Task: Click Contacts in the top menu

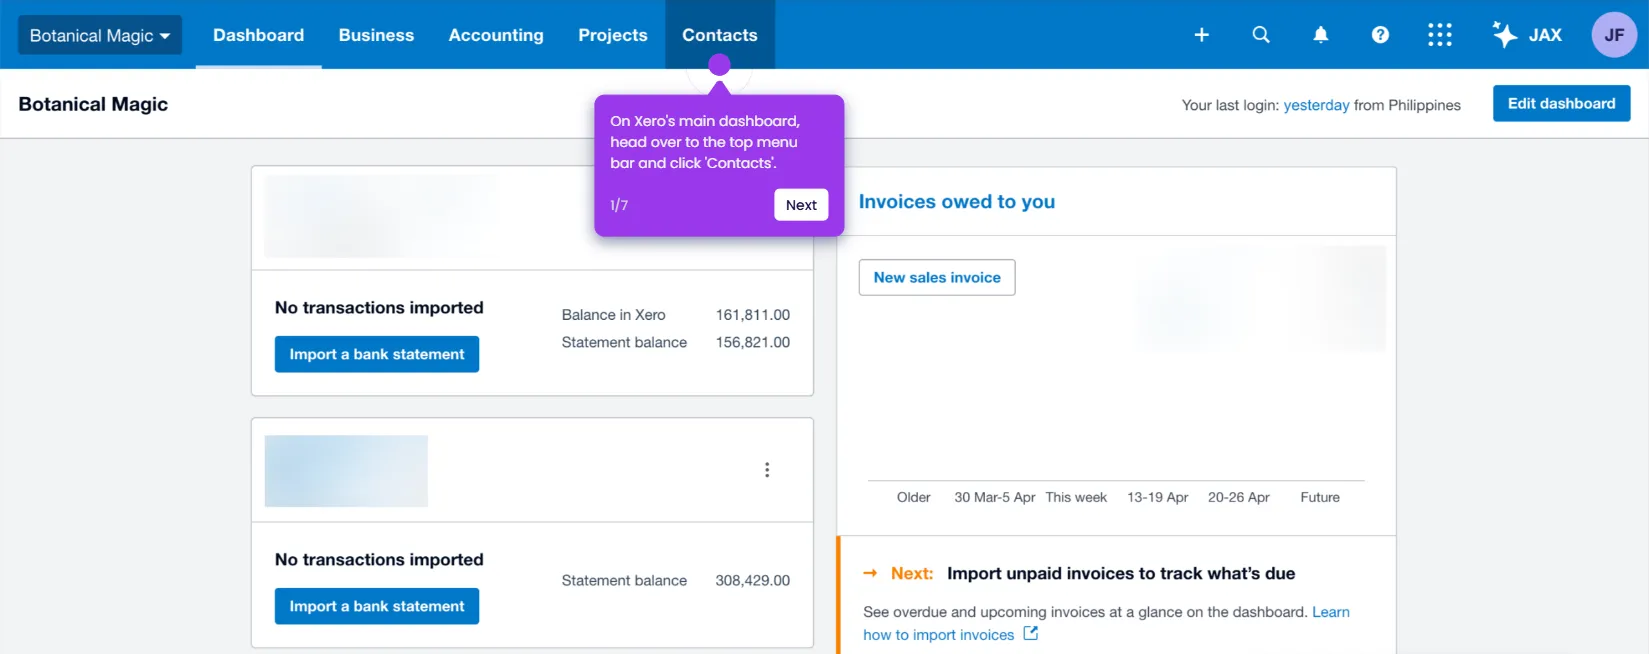Action: (x=720, y=35)
